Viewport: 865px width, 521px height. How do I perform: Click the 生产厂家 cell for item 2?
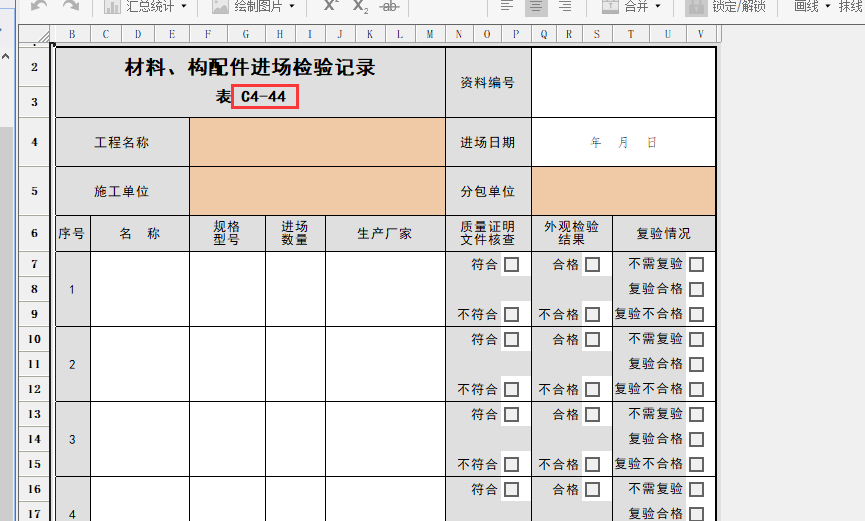[x=385, y=364]
